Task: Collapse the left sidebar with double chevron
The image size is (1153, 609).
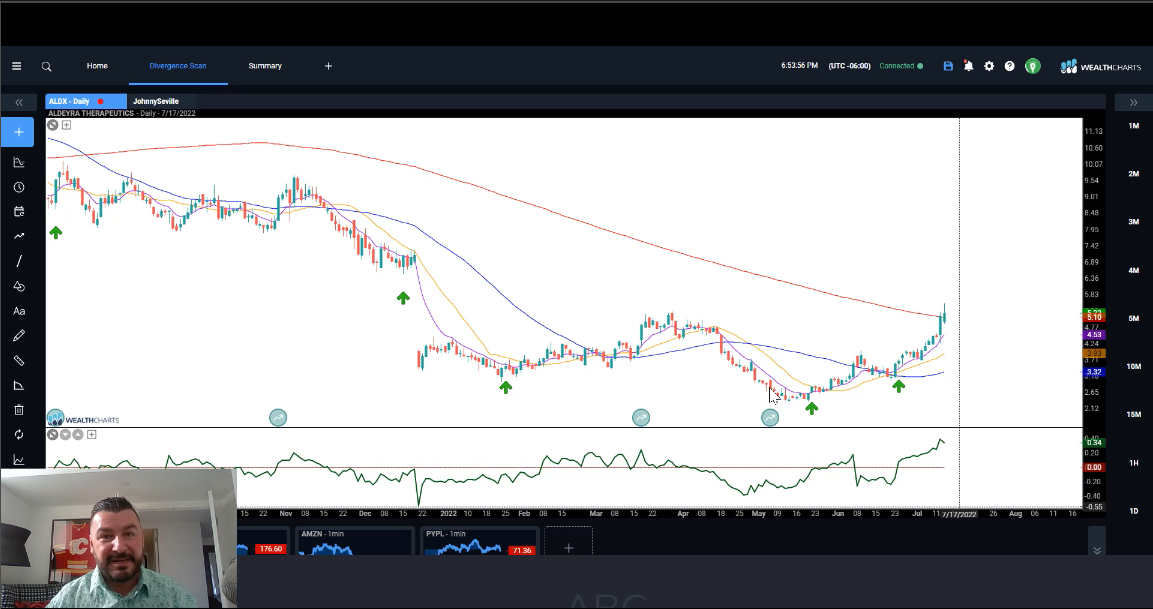Action: click(18, 102)
